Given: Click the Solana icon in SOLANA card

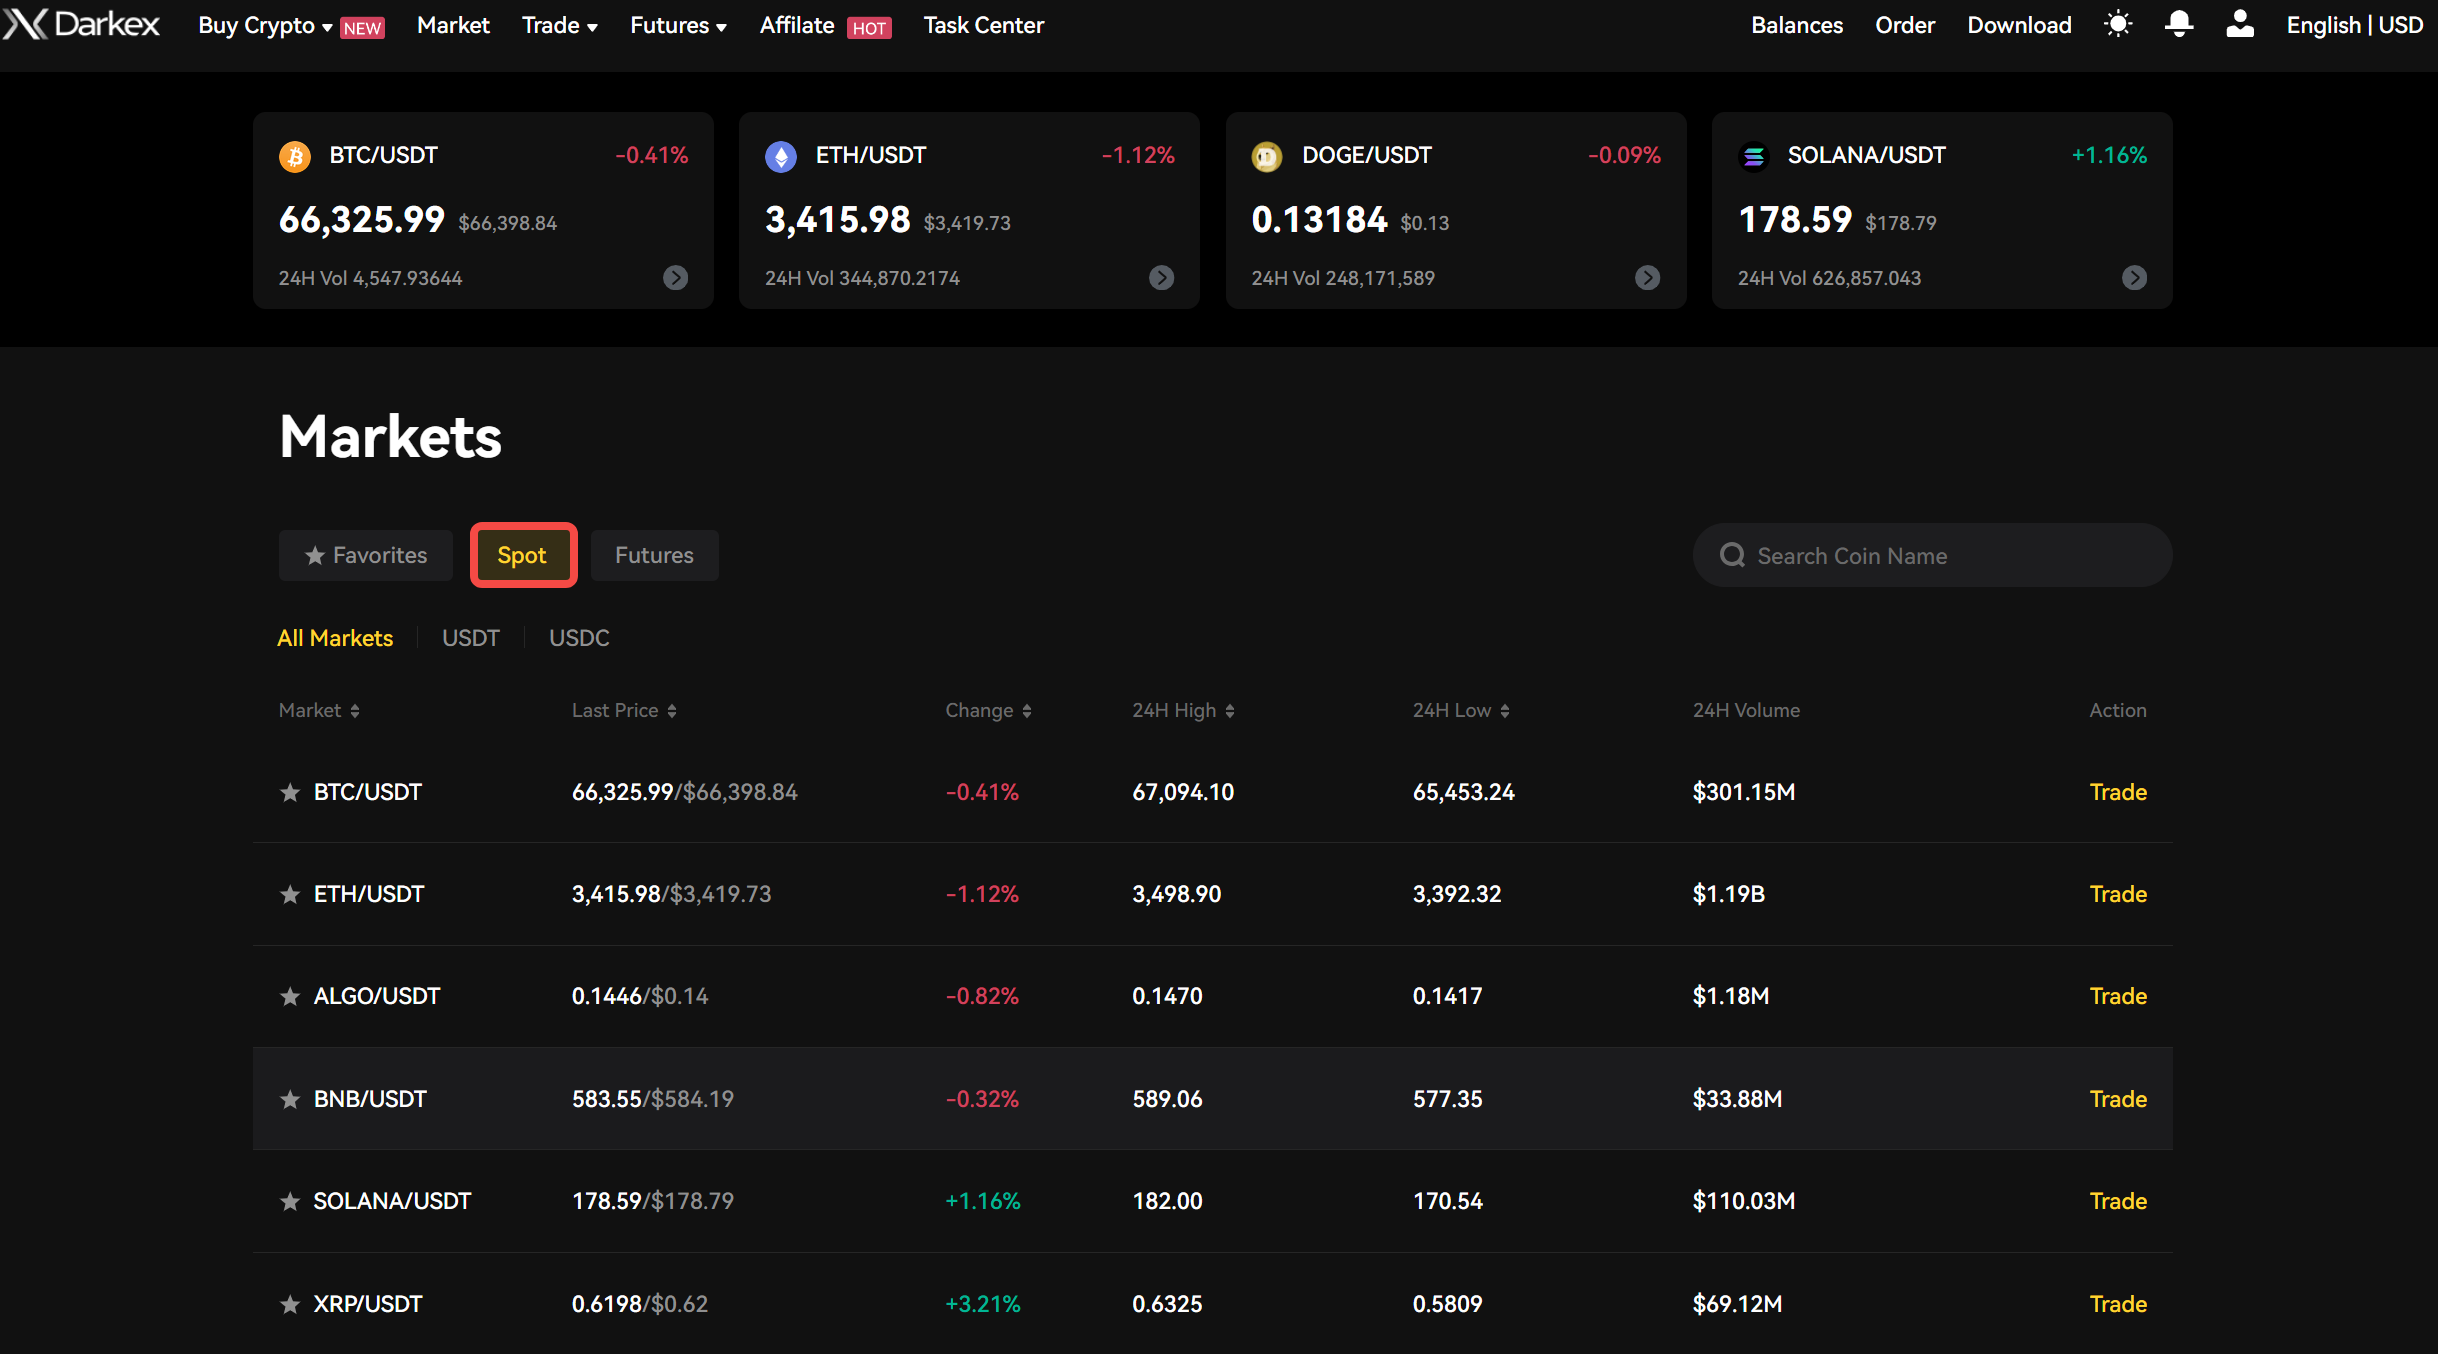Looking at the screenshot, I should pos(1754,156).
